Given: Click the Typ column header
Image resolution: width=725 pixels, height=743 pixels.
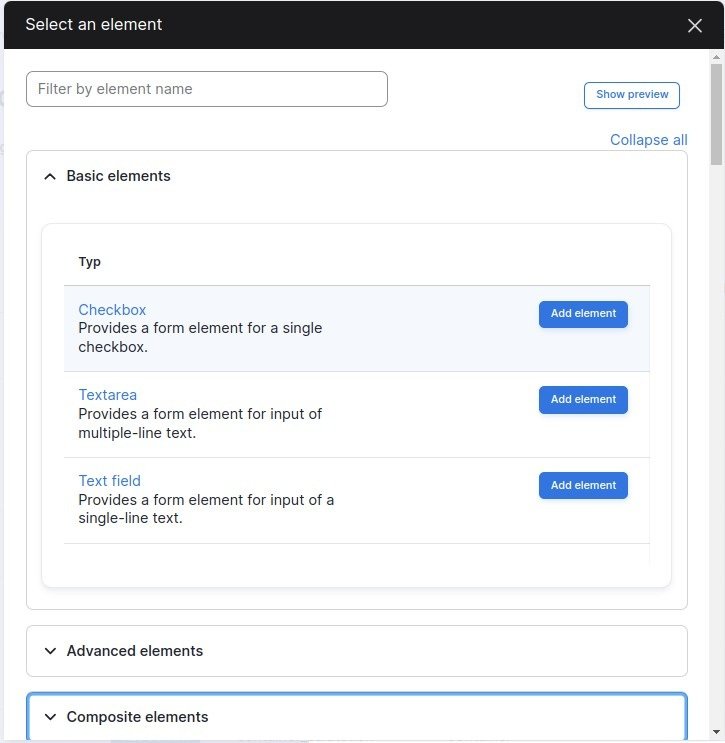Looking at the screenshot, I should click(90, 262).
